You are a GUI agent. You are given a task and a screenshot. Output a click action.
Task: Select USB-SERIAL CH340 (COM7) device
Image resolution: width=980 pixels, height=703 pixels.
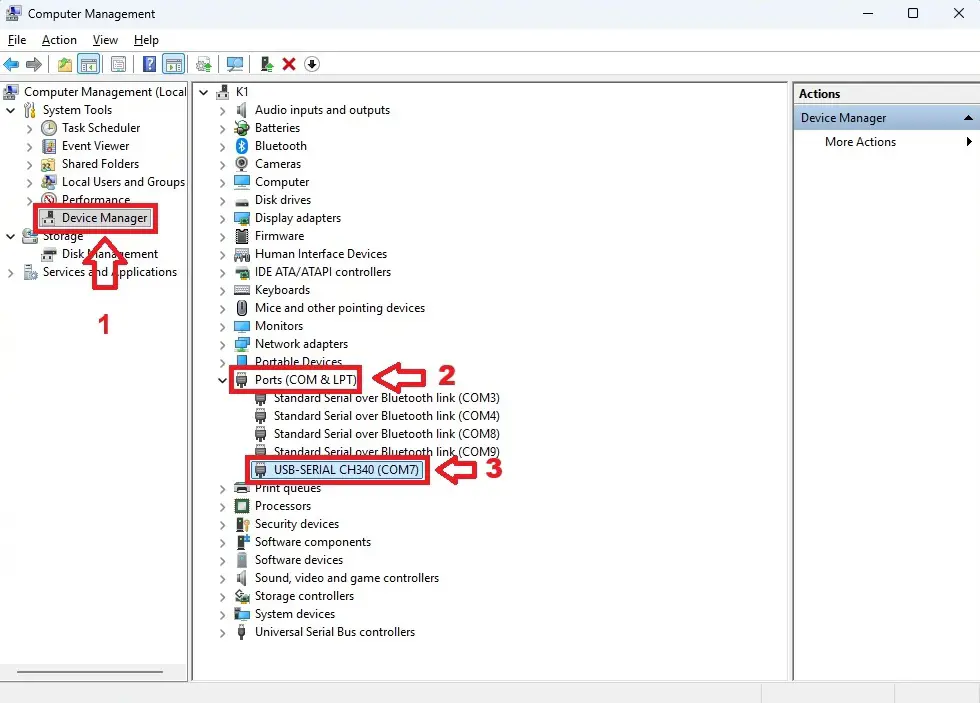(x=336, y=470)
